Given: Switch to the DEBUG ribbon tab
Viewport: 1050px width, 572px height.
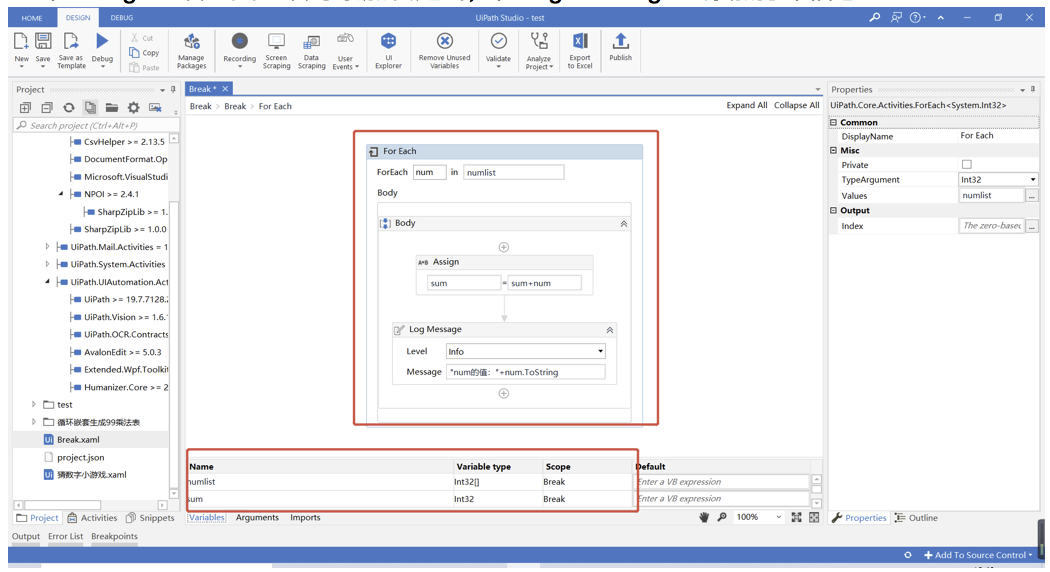Looking at the screenshot, I should [x=121, y=17].
